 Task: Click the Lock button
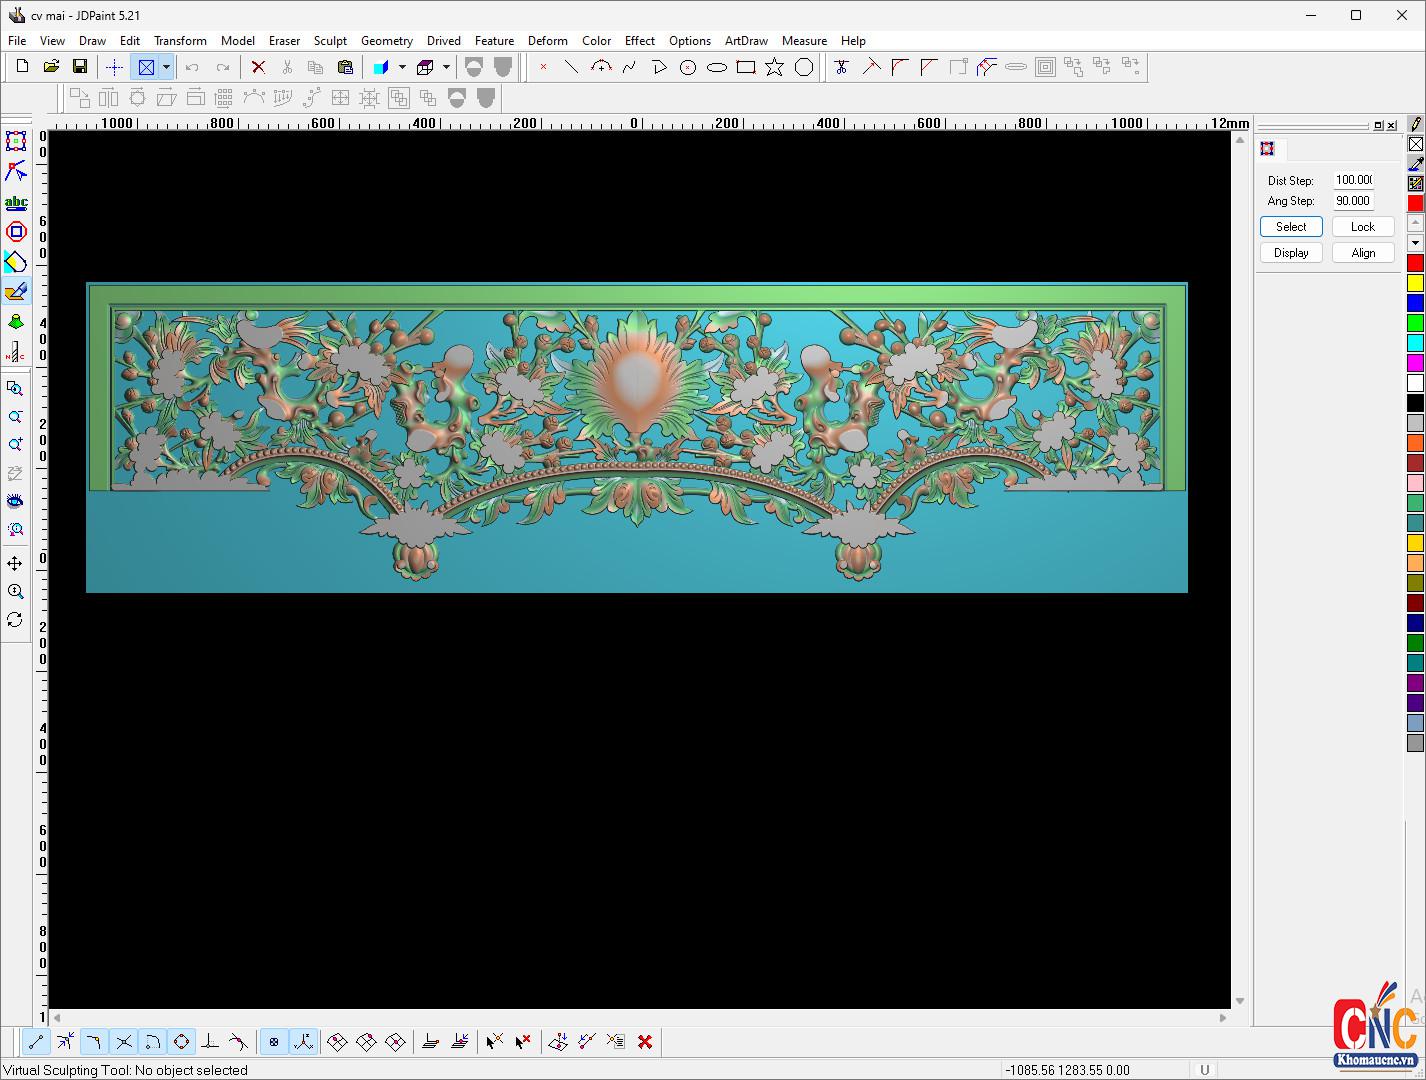click(1362, 227)
